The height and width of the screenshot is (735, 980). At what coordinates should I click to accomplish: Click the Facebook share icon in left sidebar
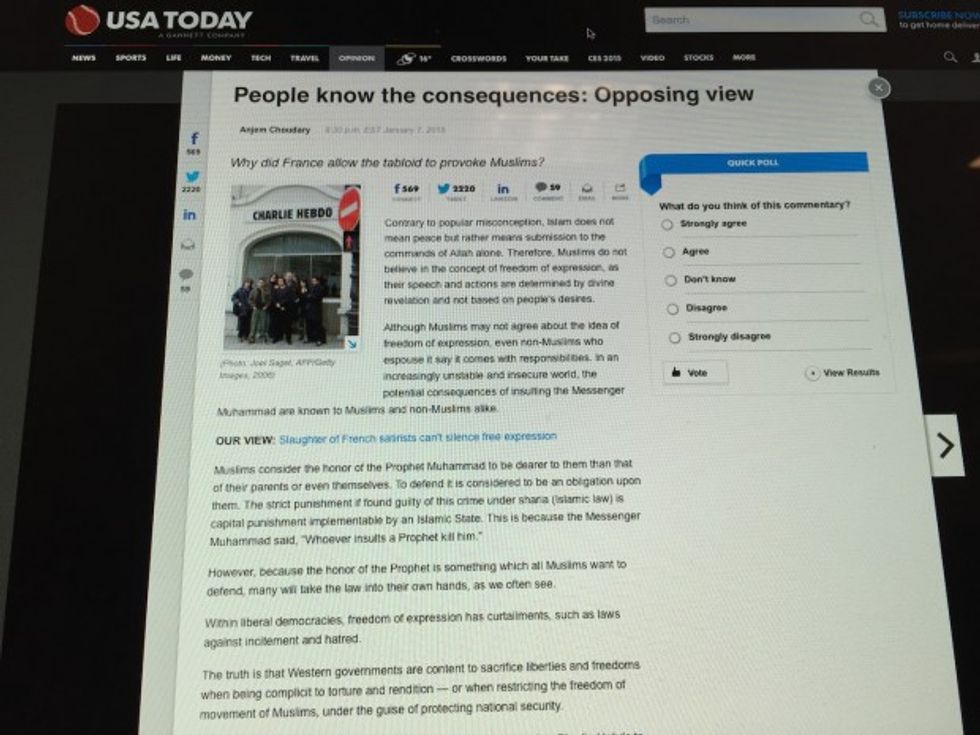(x=195, y=138)
